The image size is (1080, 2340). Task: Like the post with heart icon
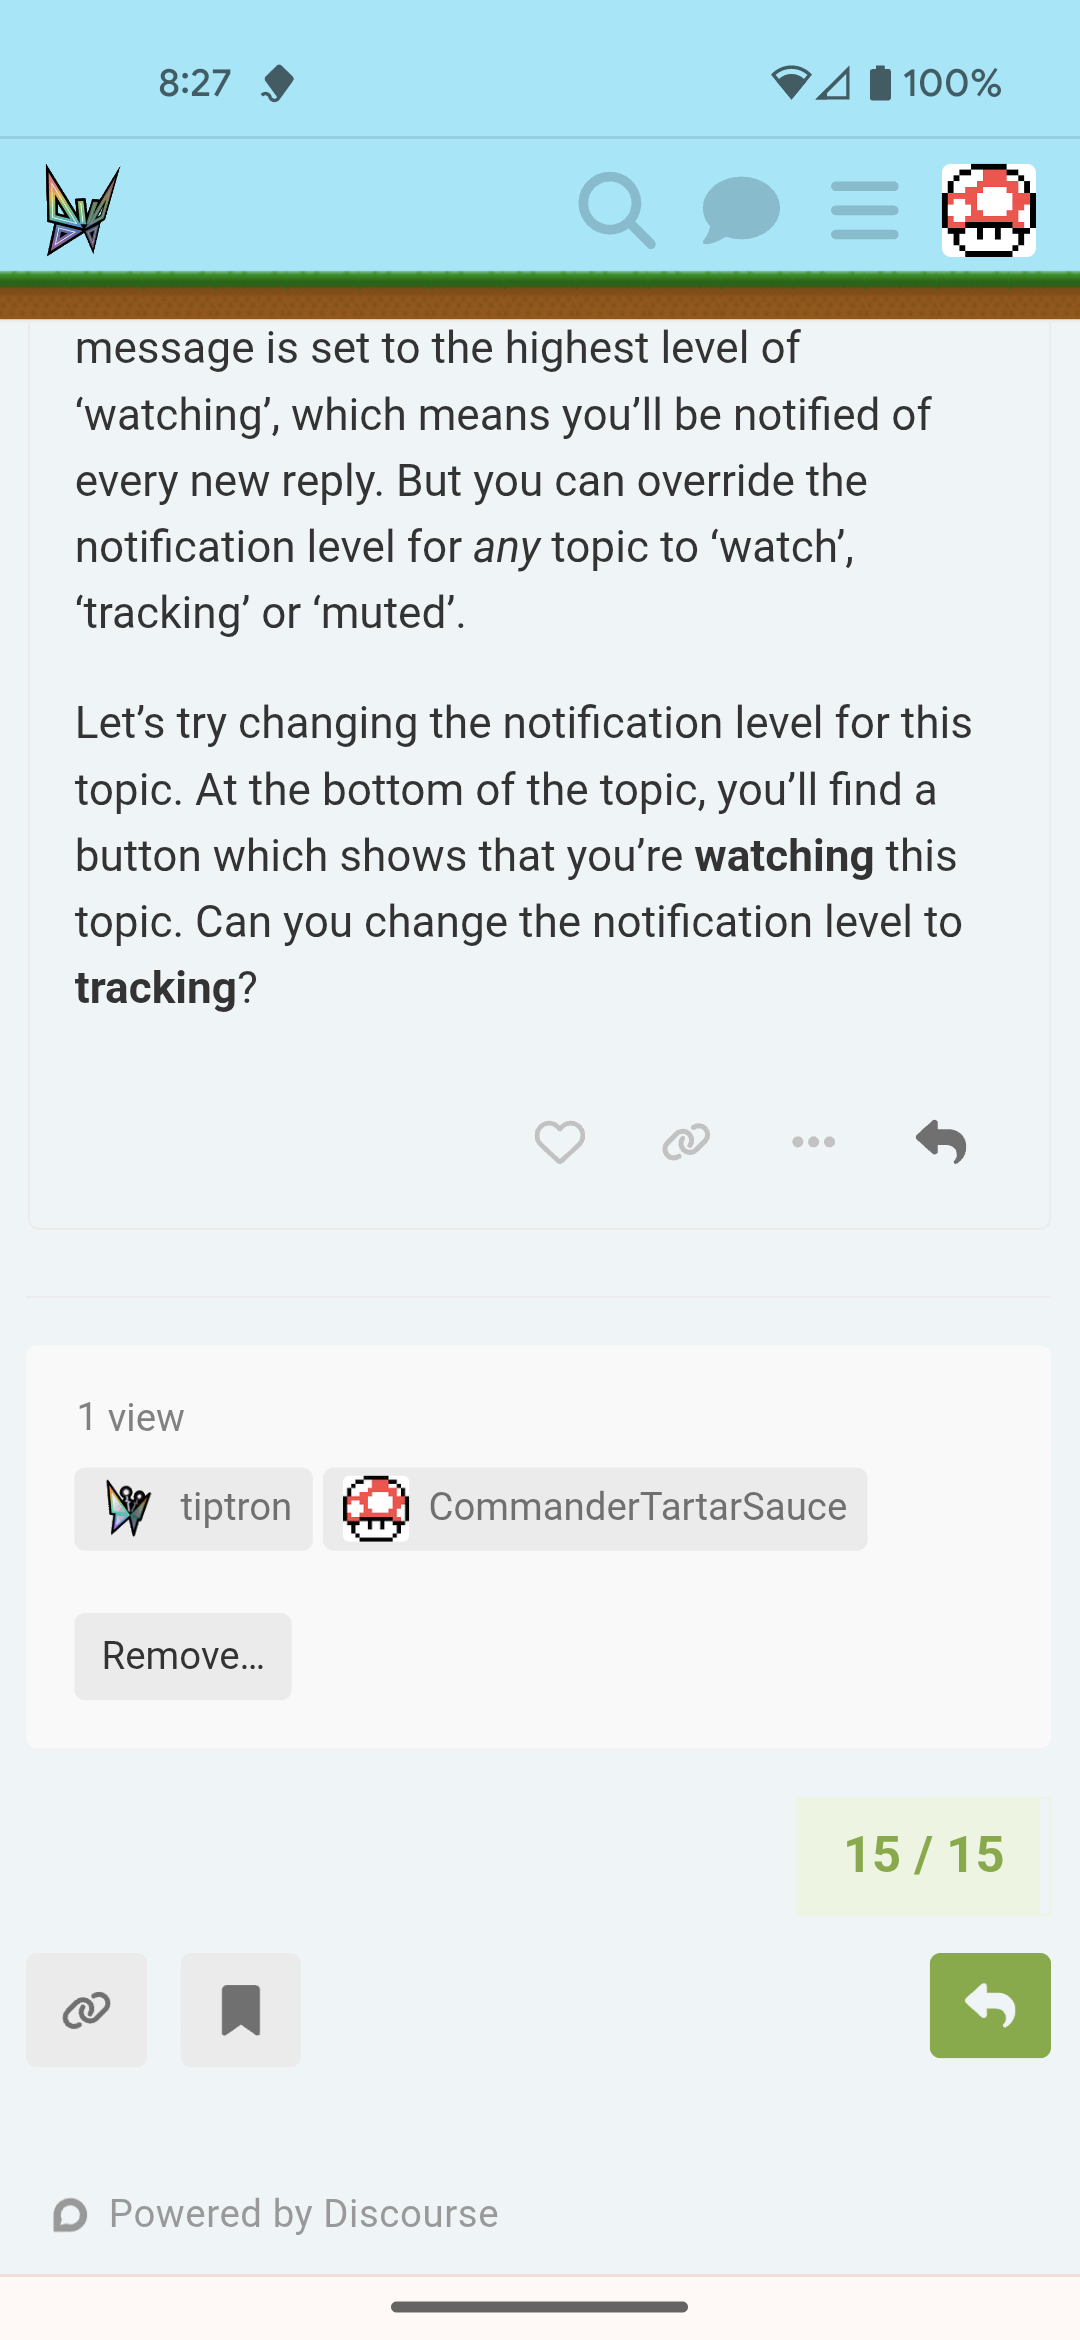click(559, 1142)
